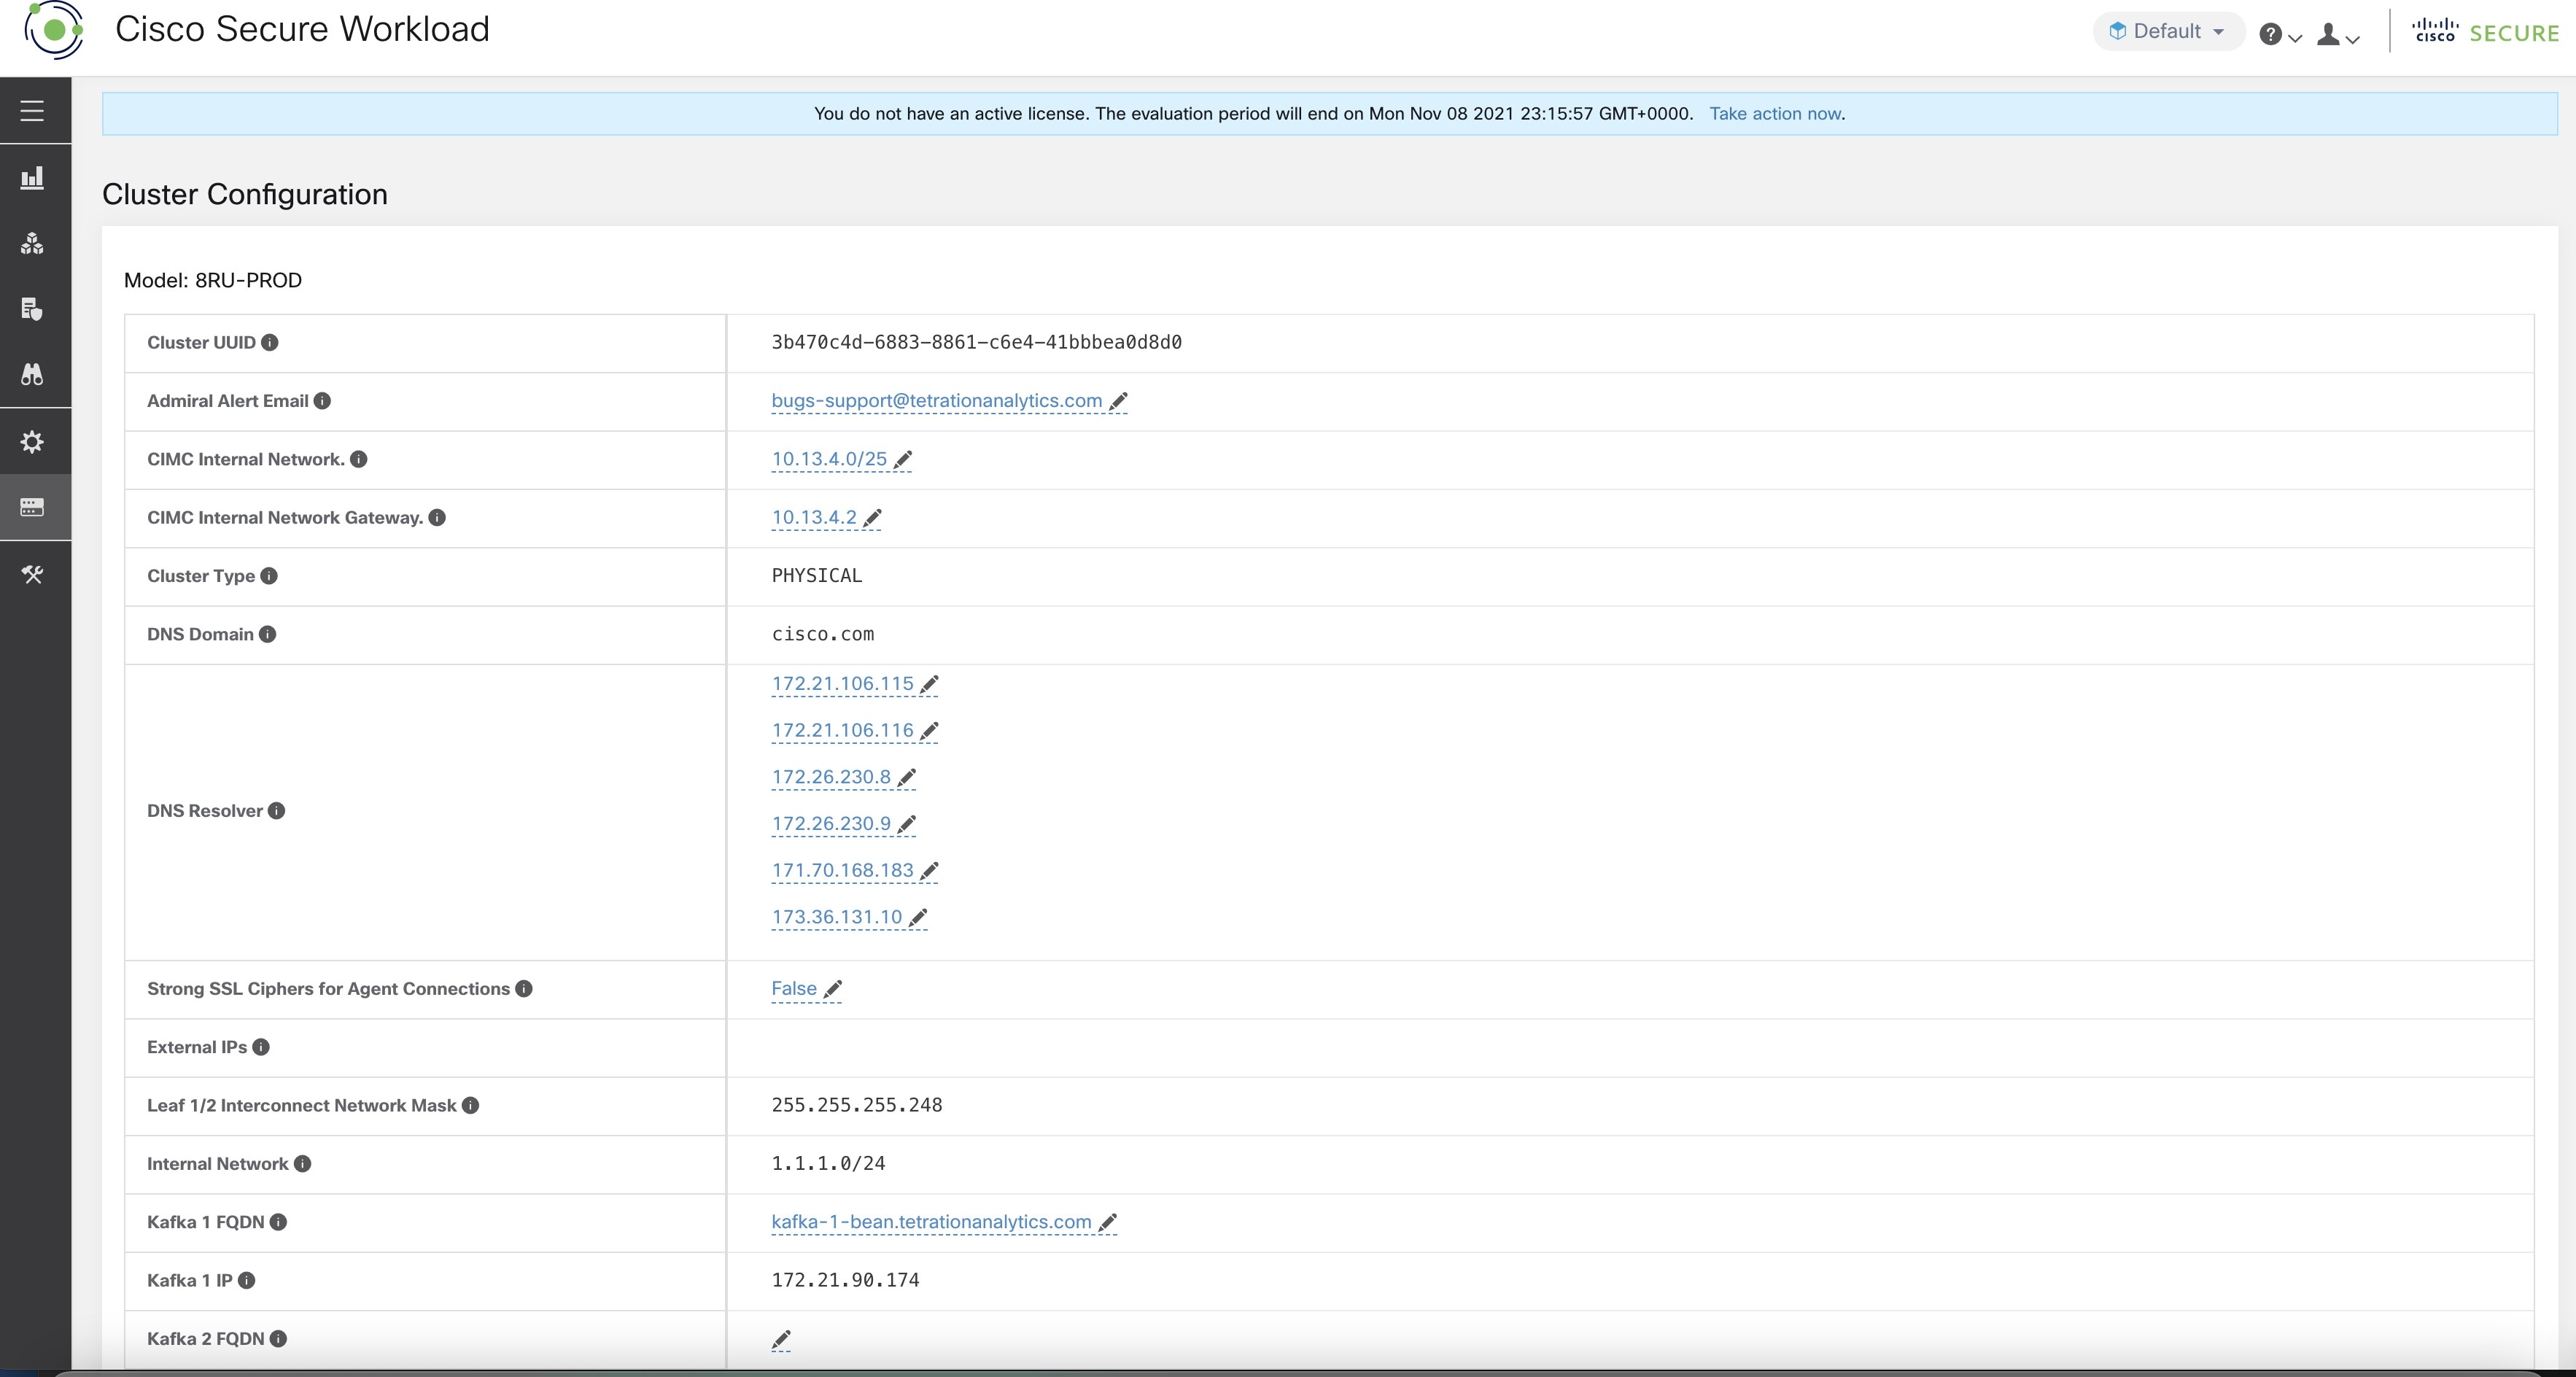2576x1377 pixels.
Task: Click info icon beside CIMC Internal Network Gateway
Action: tap(437, 517)
